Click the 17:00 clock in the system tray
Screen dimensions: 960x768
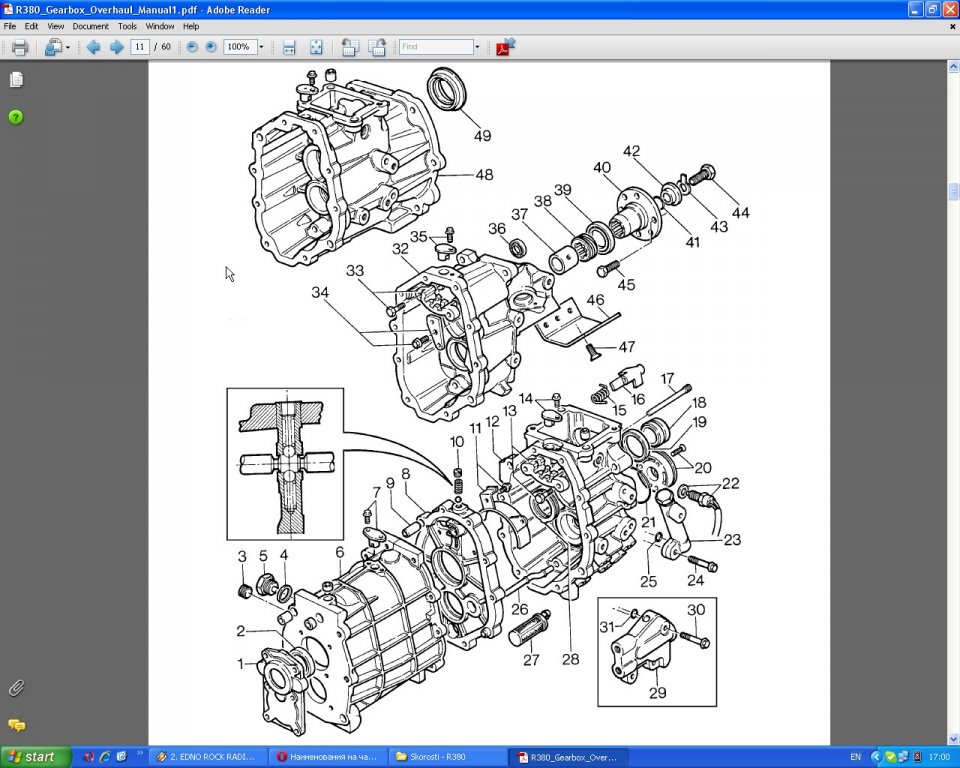click(x=939, y=757)
